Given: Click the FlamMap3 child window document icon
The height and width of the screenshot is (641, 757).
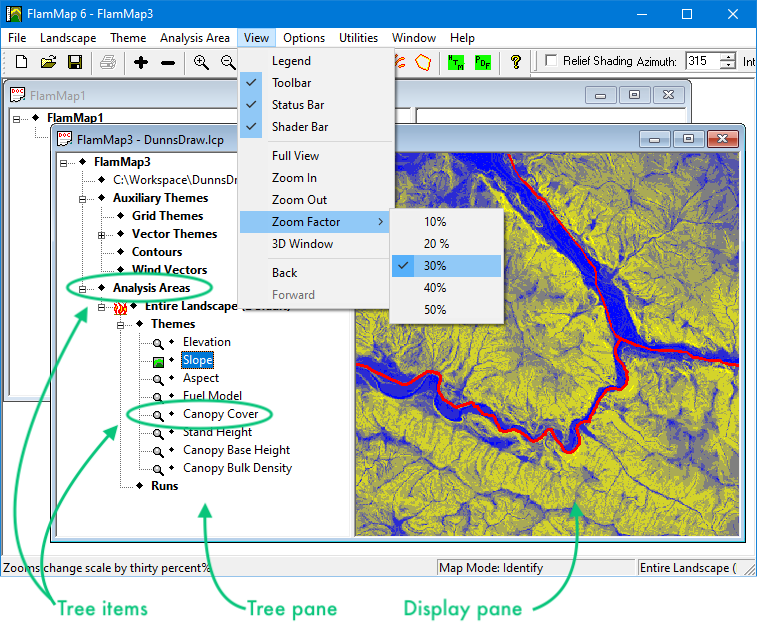Looking at the screenshot, I should (x=65, y=139).
